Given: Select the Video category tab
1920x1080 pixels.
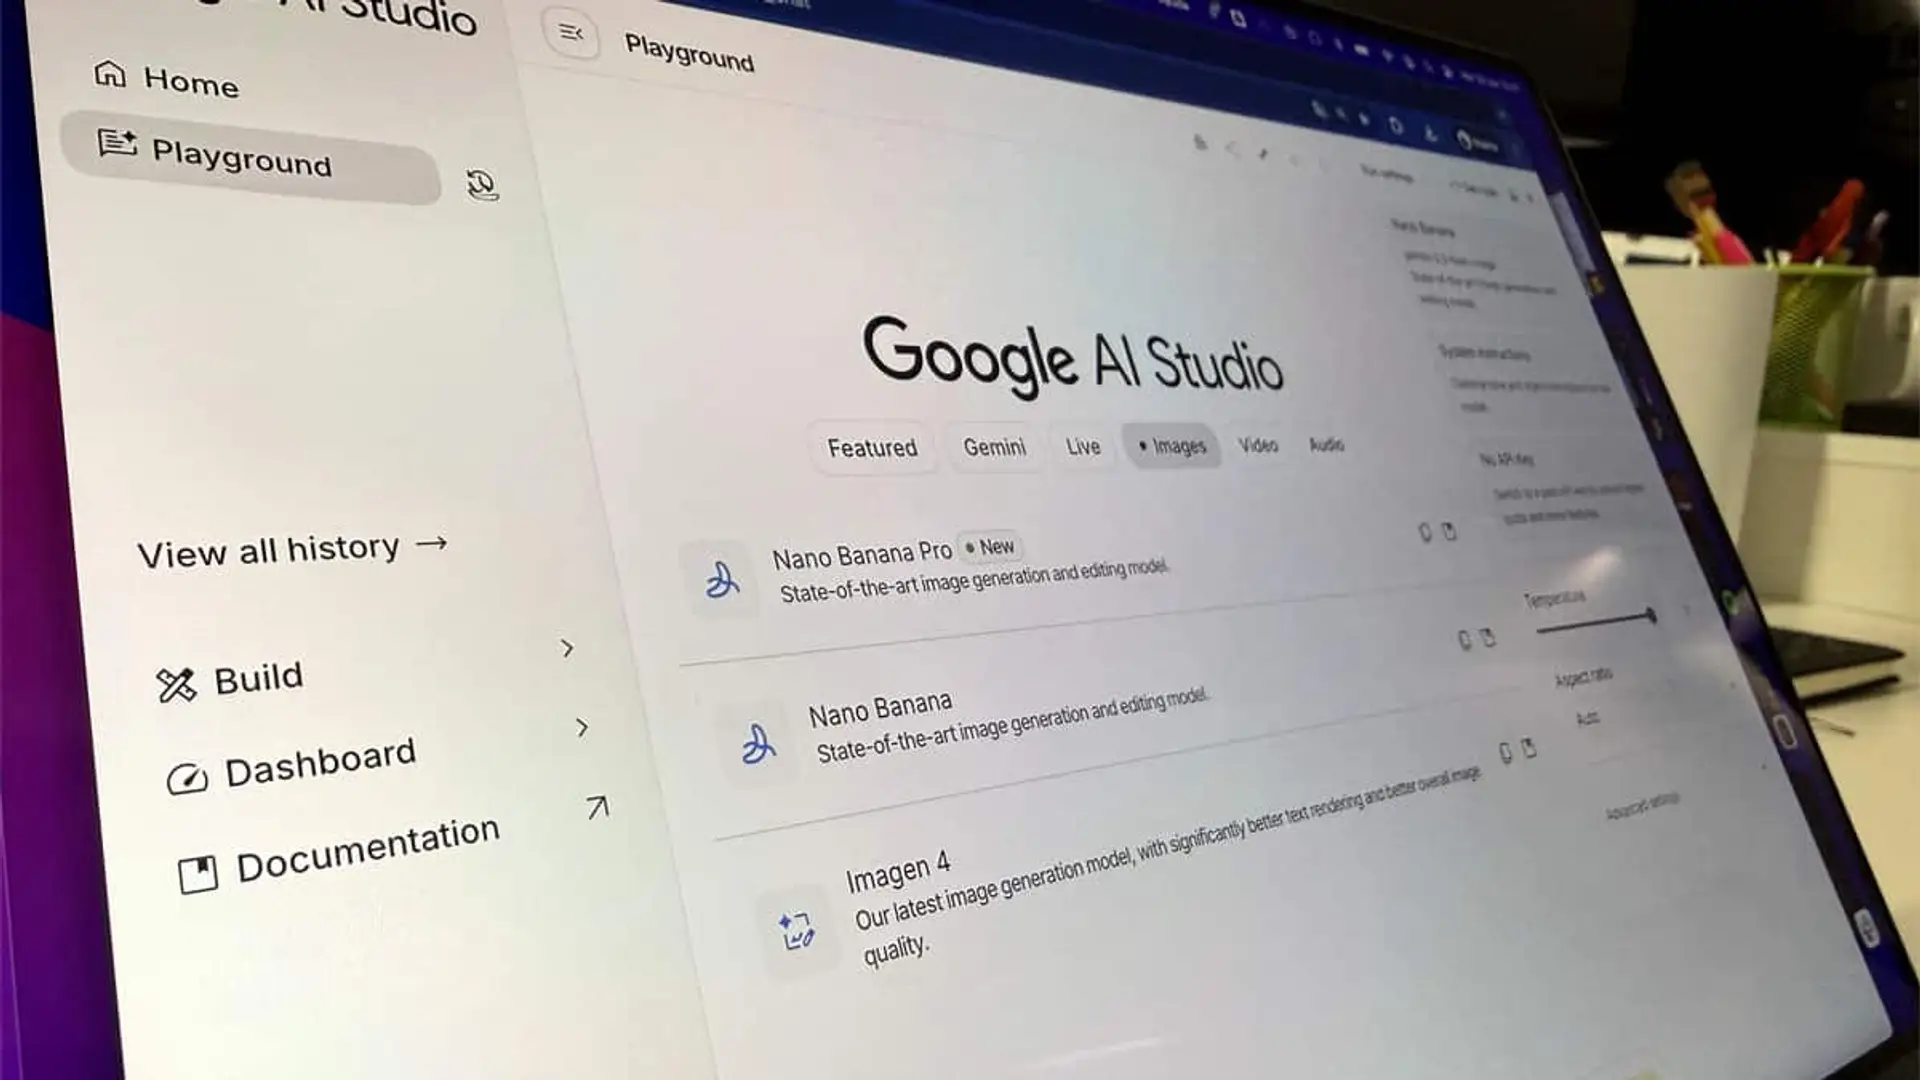Looking at the screenshot, I should 1257,445.
